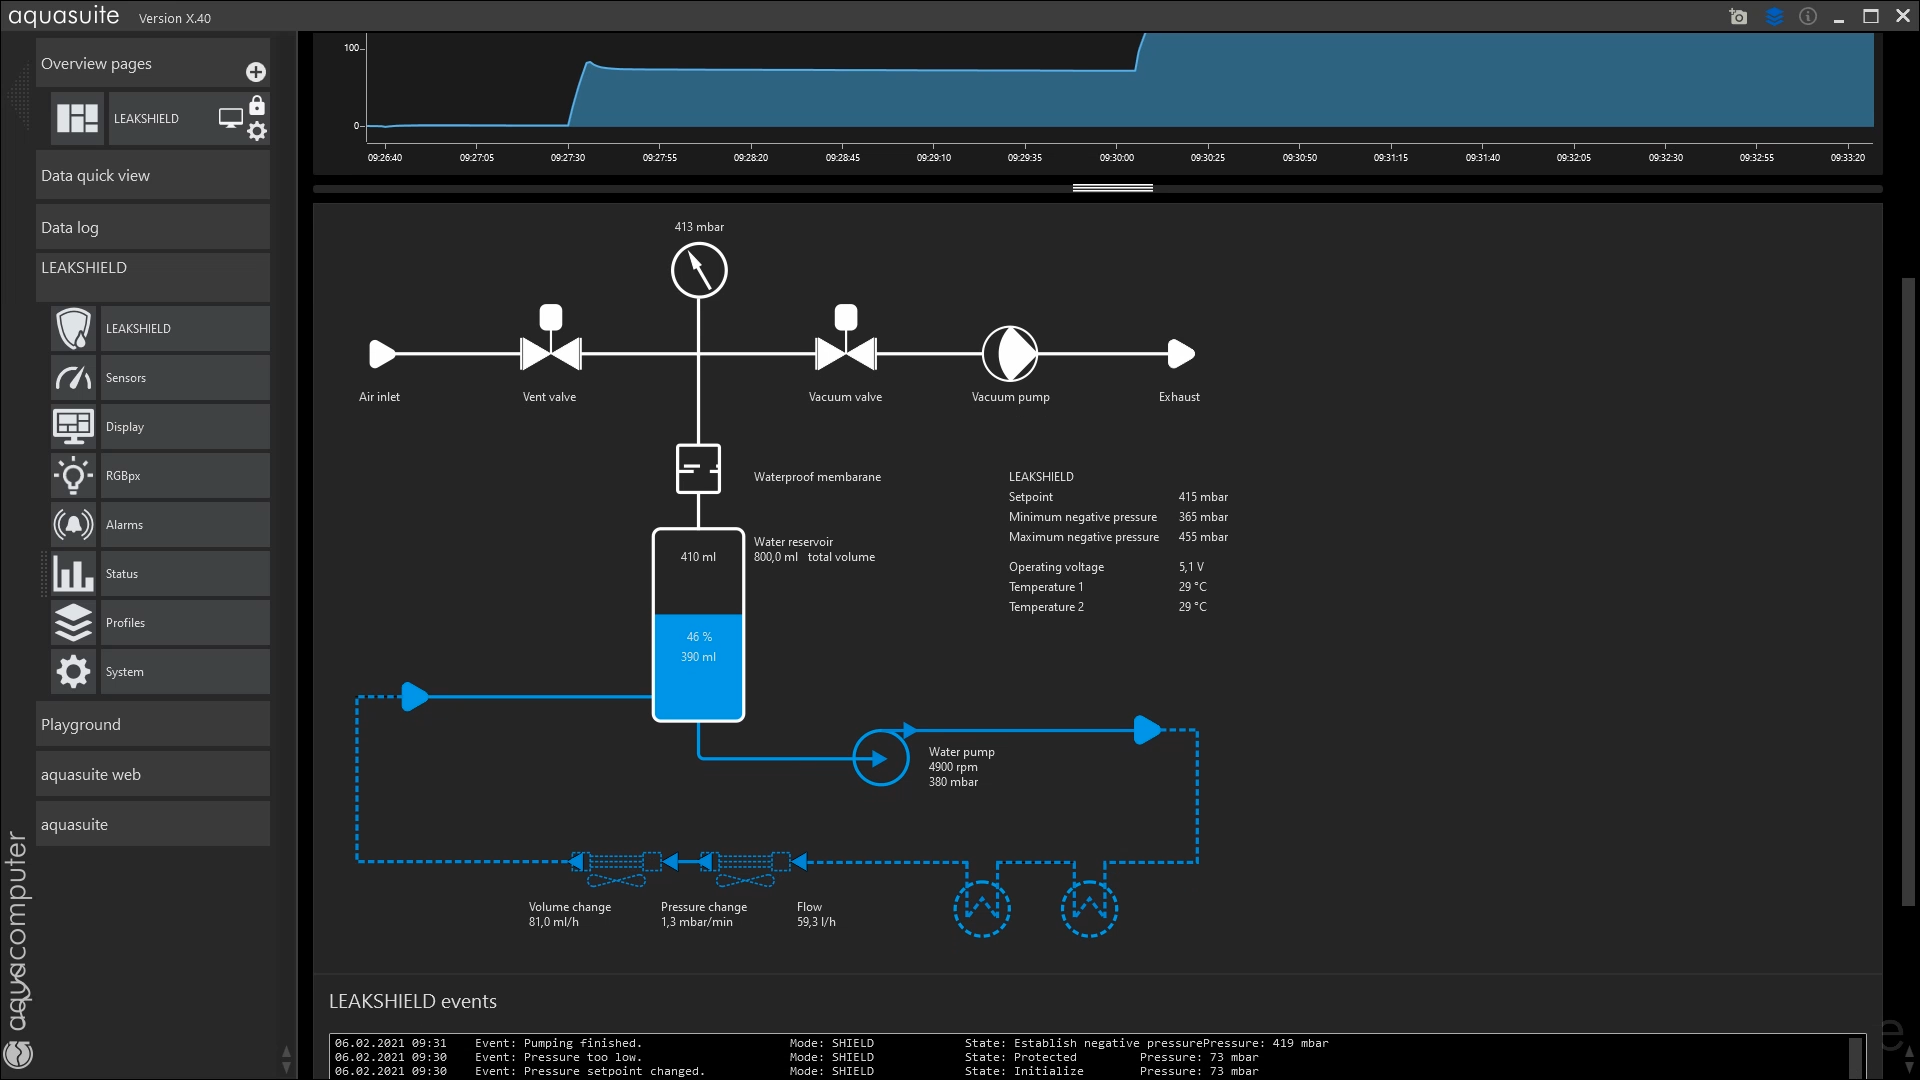Open the blue layers profile icon in title bar
The image size is (1920, 1080).
[1774, 16]
